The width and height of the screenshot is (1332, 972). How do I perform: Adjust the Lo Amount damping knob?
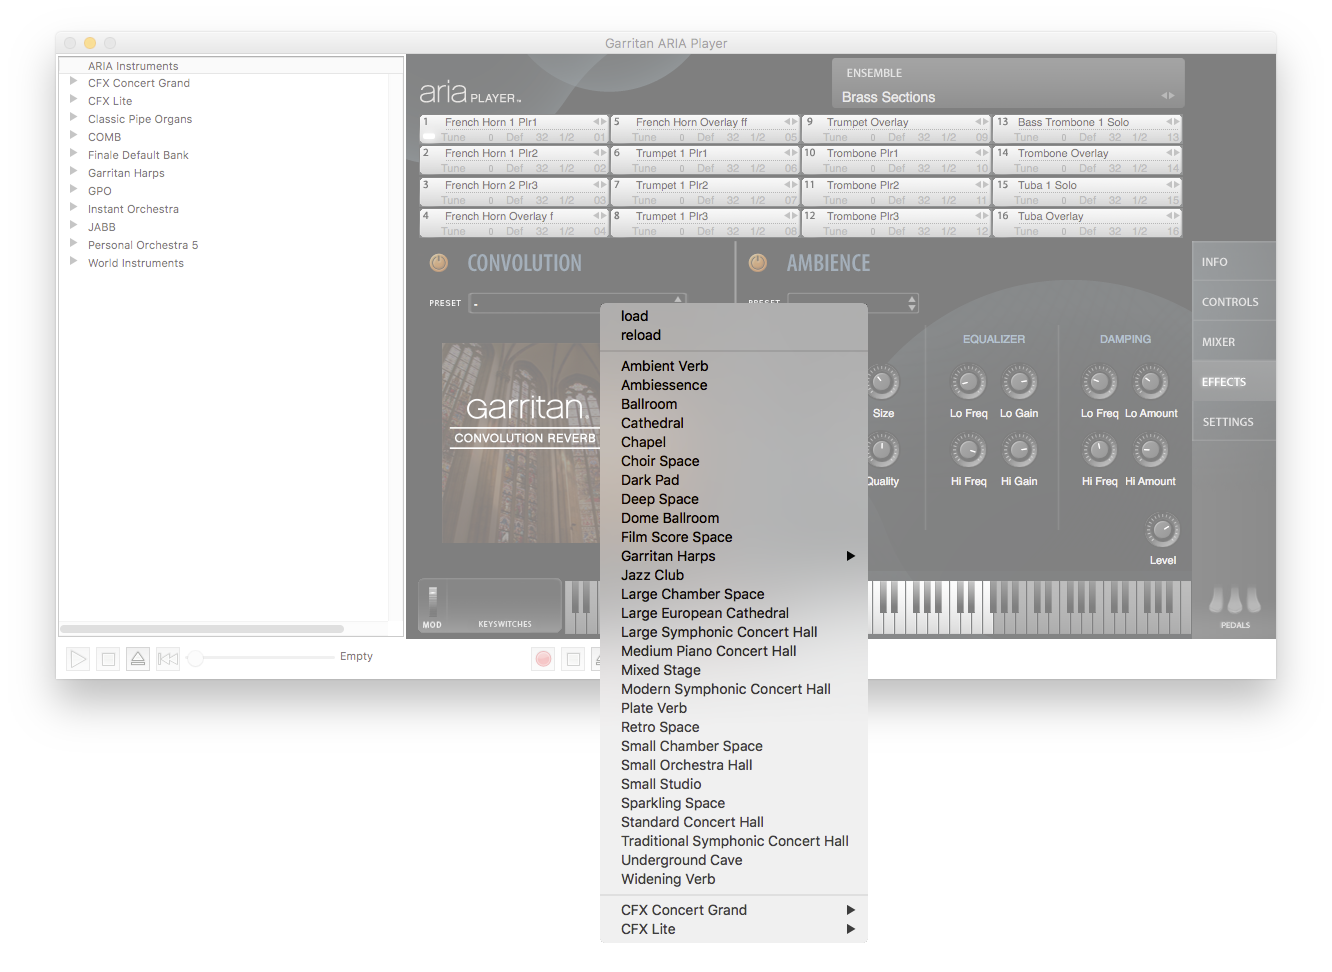1150,382
